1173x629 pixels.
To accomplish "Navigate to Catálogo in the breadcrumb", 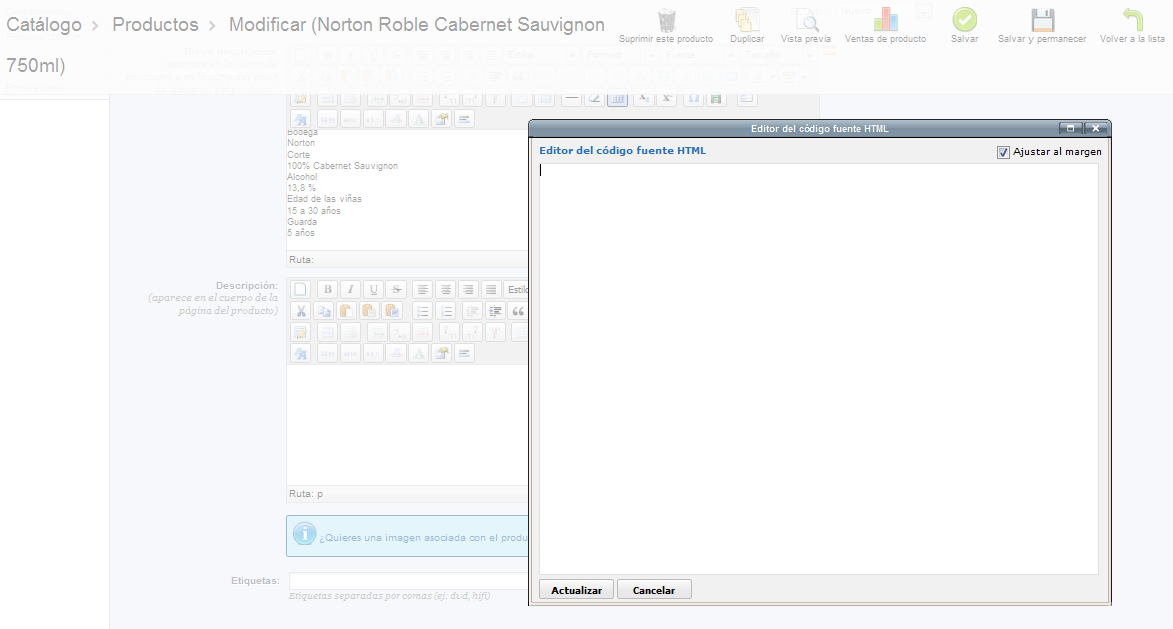I will point(44,24).
